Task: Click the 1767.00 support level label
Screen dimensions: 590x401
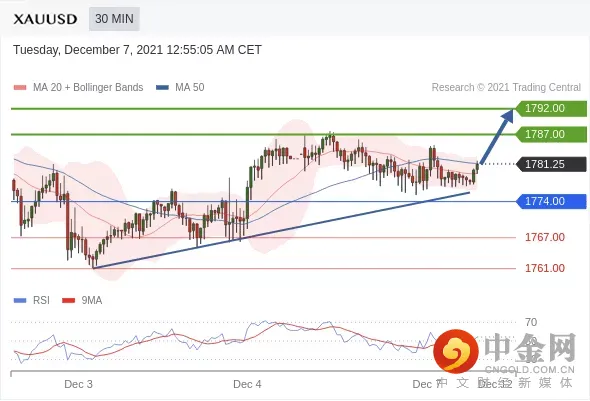Action: click(545, 237)
